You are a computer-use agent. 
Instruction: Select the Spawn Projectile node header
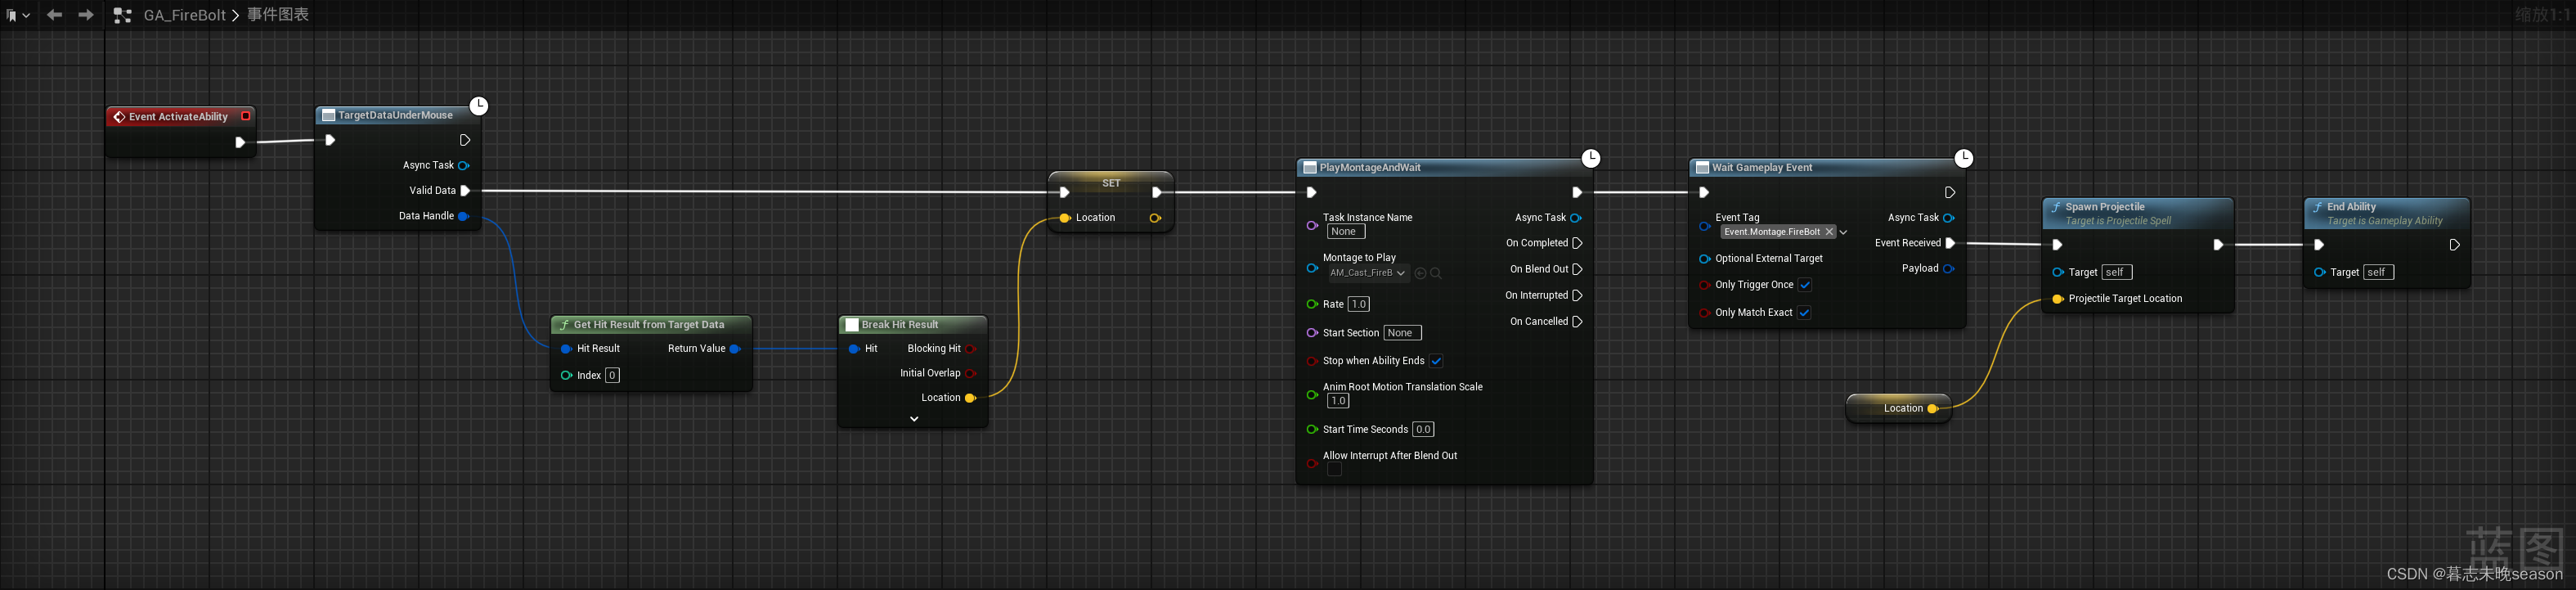click(2136, 213)
